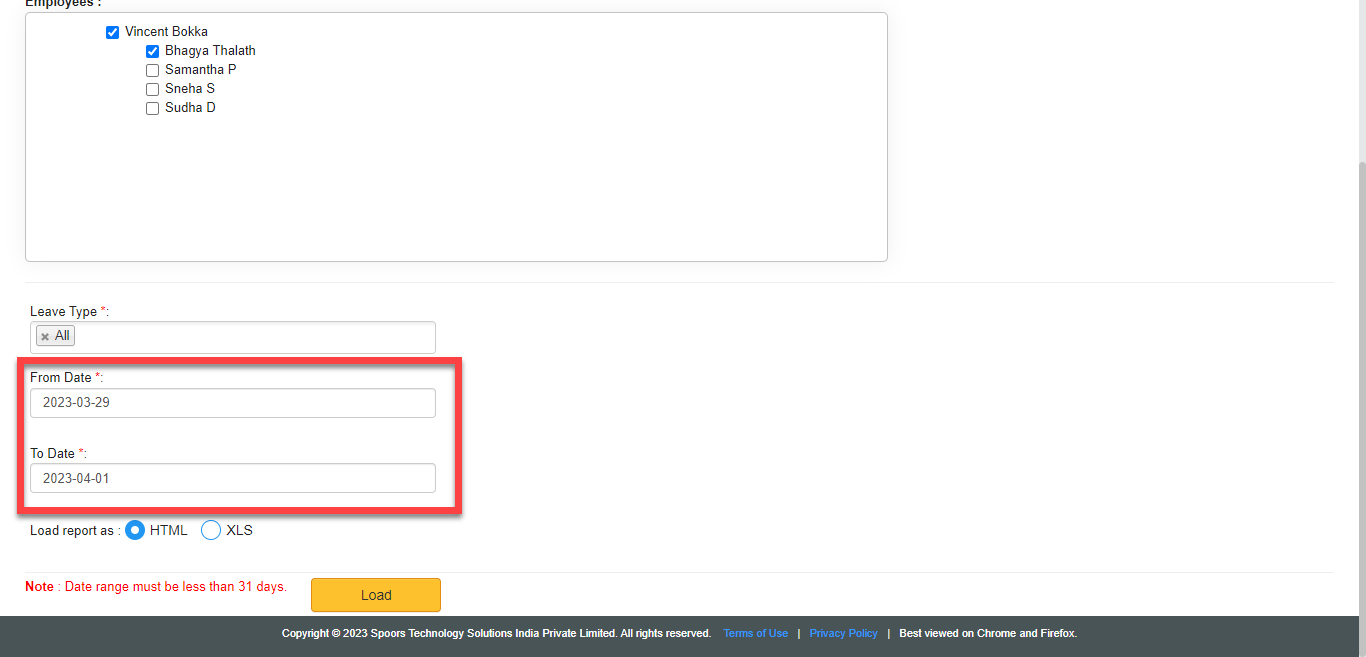
Task: Click the Vincent Bokka name label
Action: pyautogui.click(x=166, y=32)
